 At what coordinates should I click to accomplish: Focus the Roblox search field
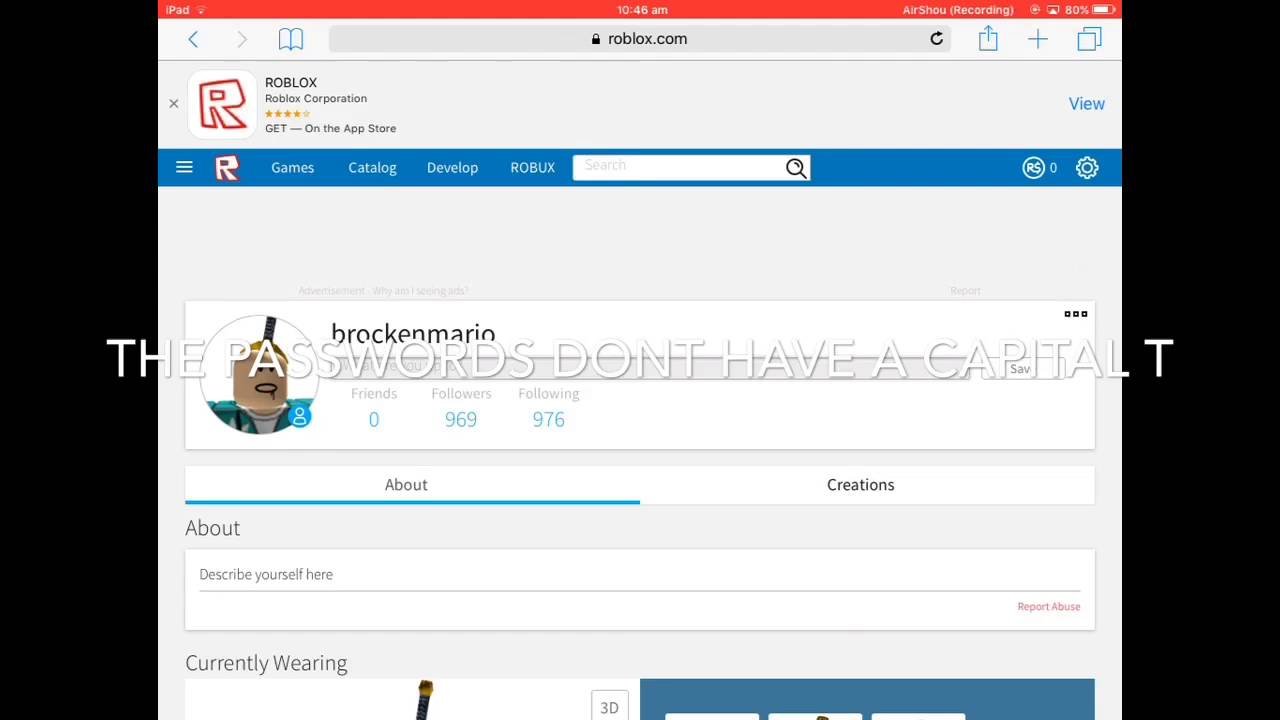coord(679,167)
